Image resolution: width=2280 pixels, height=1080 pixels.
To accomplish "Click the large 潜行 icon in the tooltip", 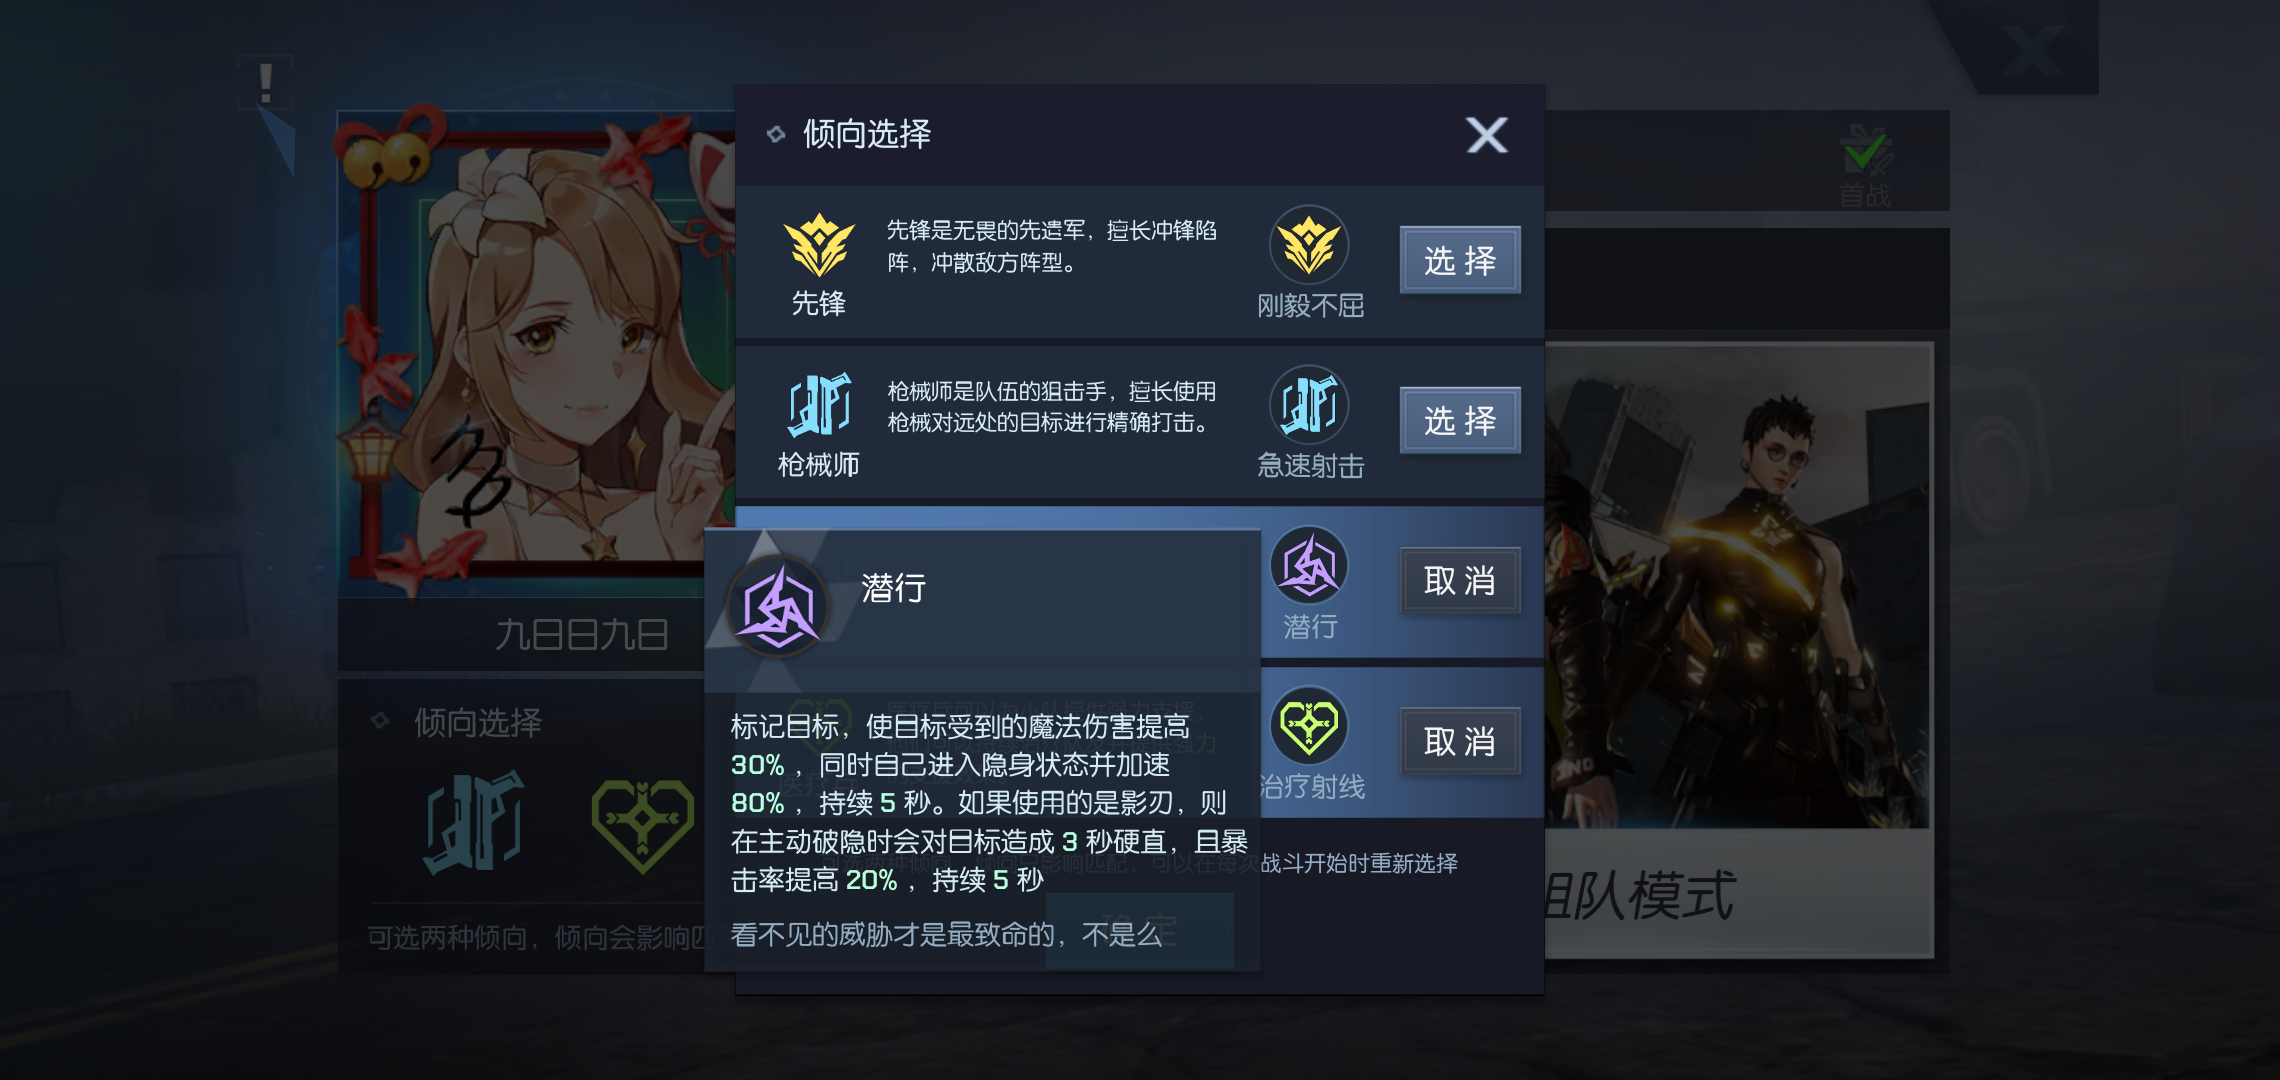I will [x=778, y=606].
